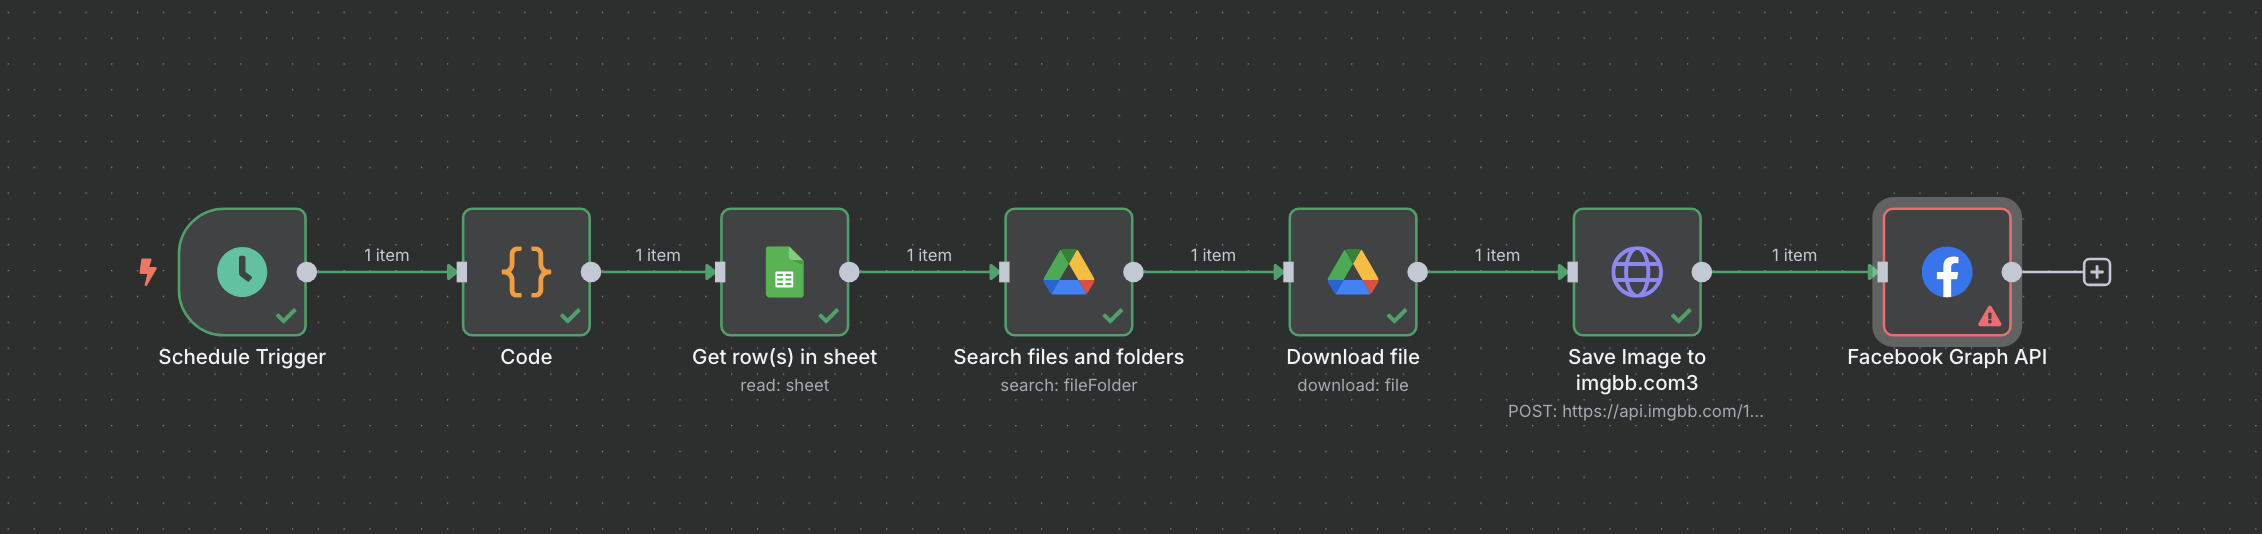Click the "search: fileFolder" subtitle
This screenshot has height=534, width=2262.
click(1068, 385)
